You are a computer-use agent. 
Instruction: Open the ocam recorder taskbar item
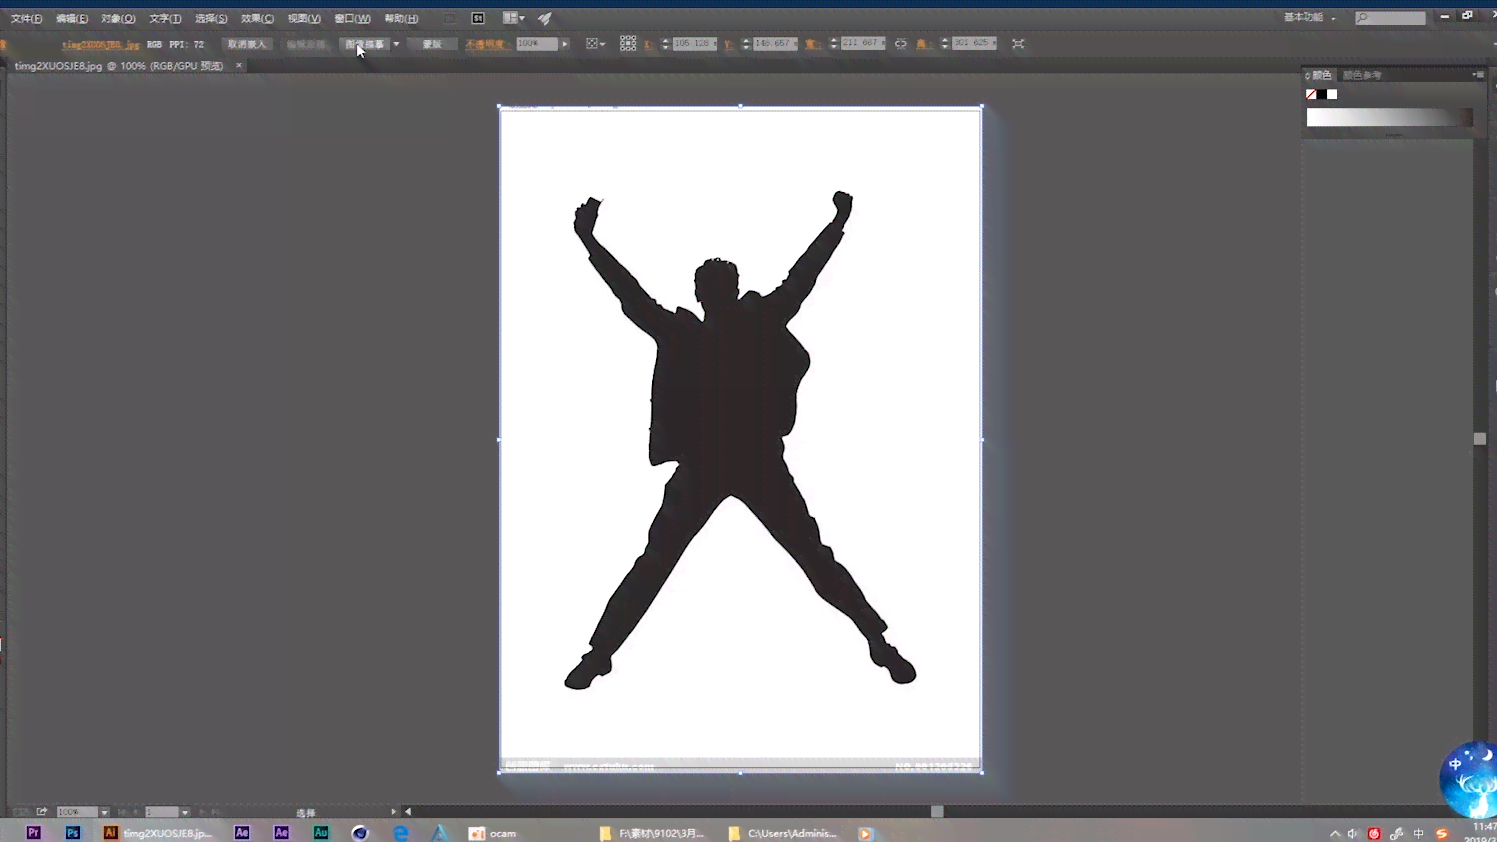click(x=493, y=832)
